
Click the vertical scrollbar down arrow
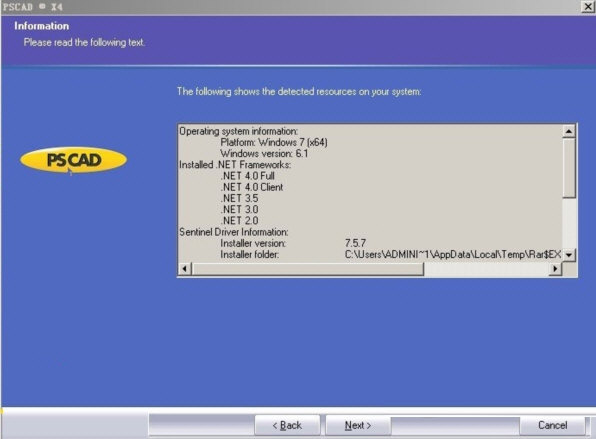pos(569,255)
